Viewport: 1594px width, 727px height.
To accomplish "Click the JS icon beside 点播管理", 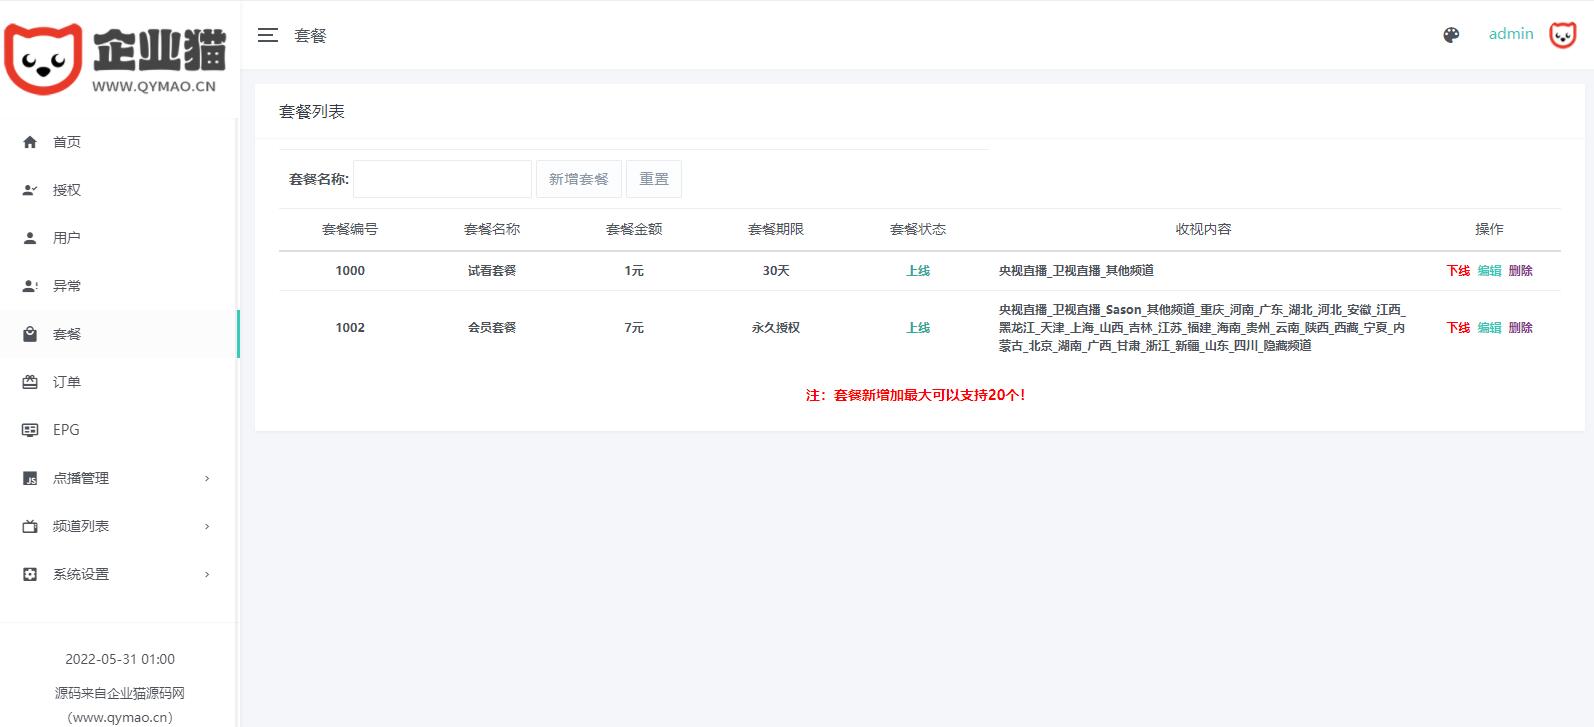I will [30, 478].
